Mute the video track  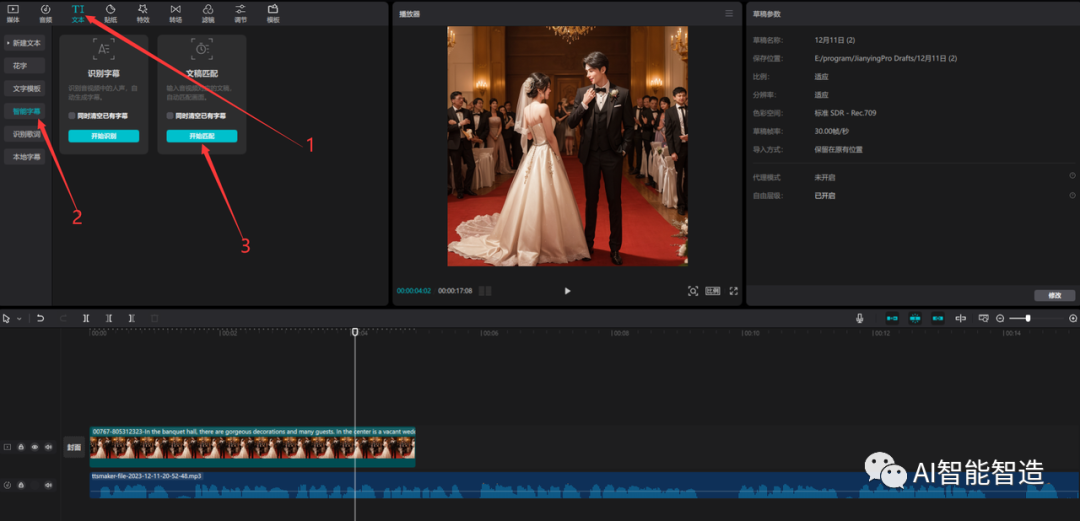pos(48,447)
